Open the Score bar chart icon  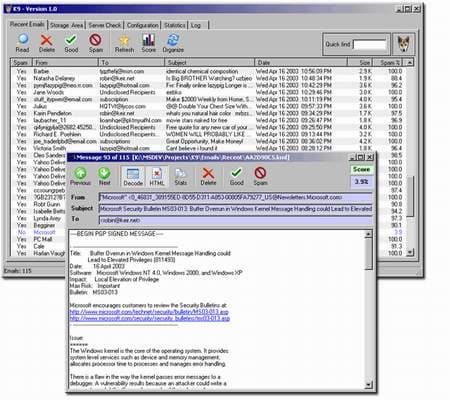(x=148, y=43)
